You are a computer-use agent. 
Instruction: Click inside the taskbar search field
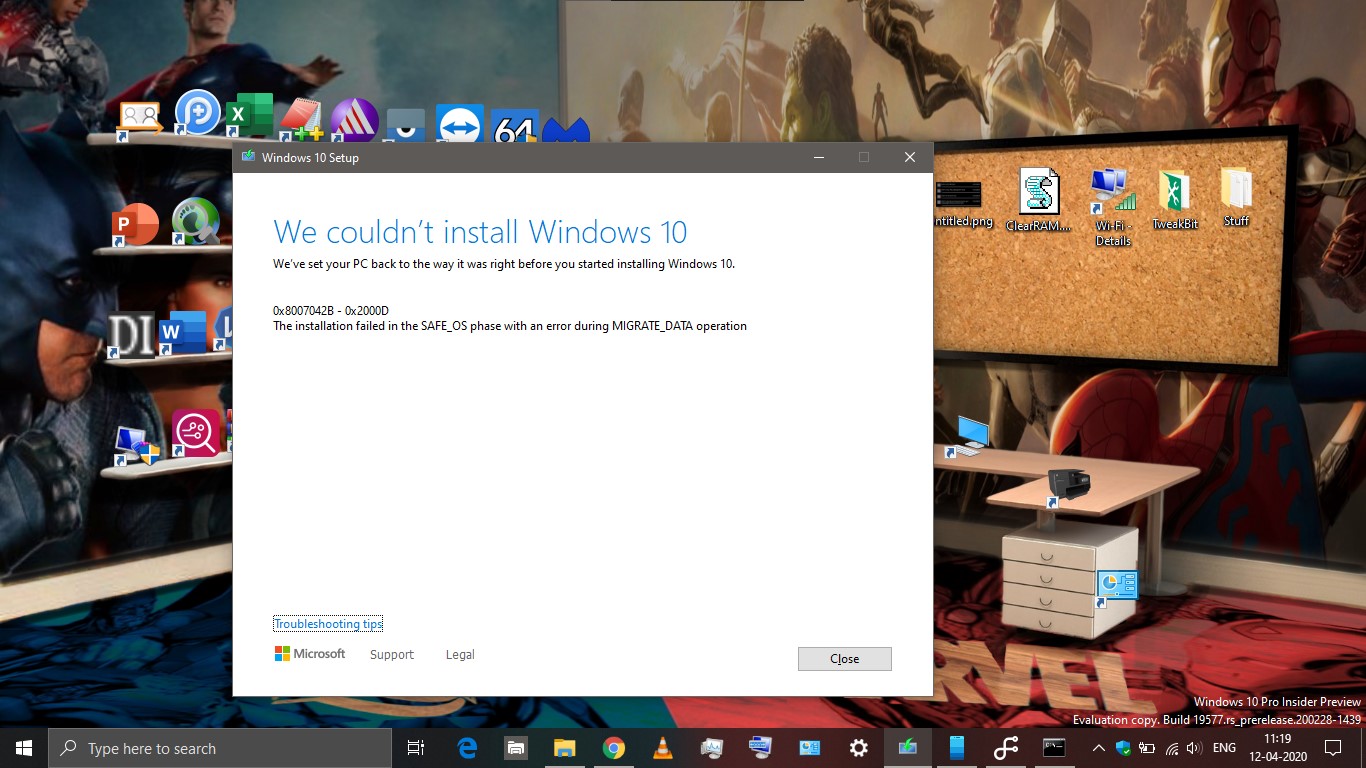[x=220, y=747]
